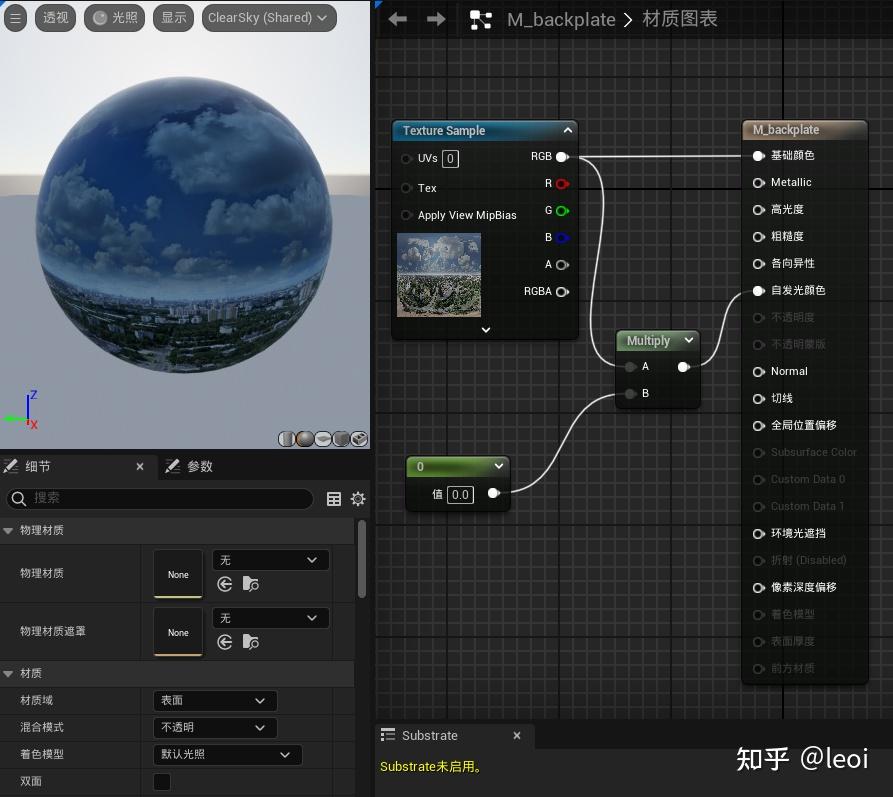Open the 显示 show flags icon
This screenshot has width=893, height=797.
(x=171, y=17)
